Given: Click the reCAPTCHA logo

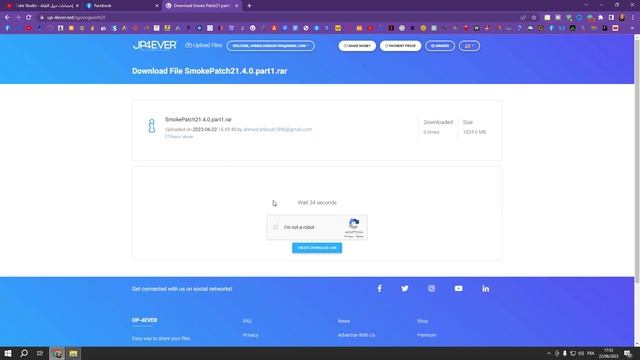Looking at the screenshot, I should [354, 223].
